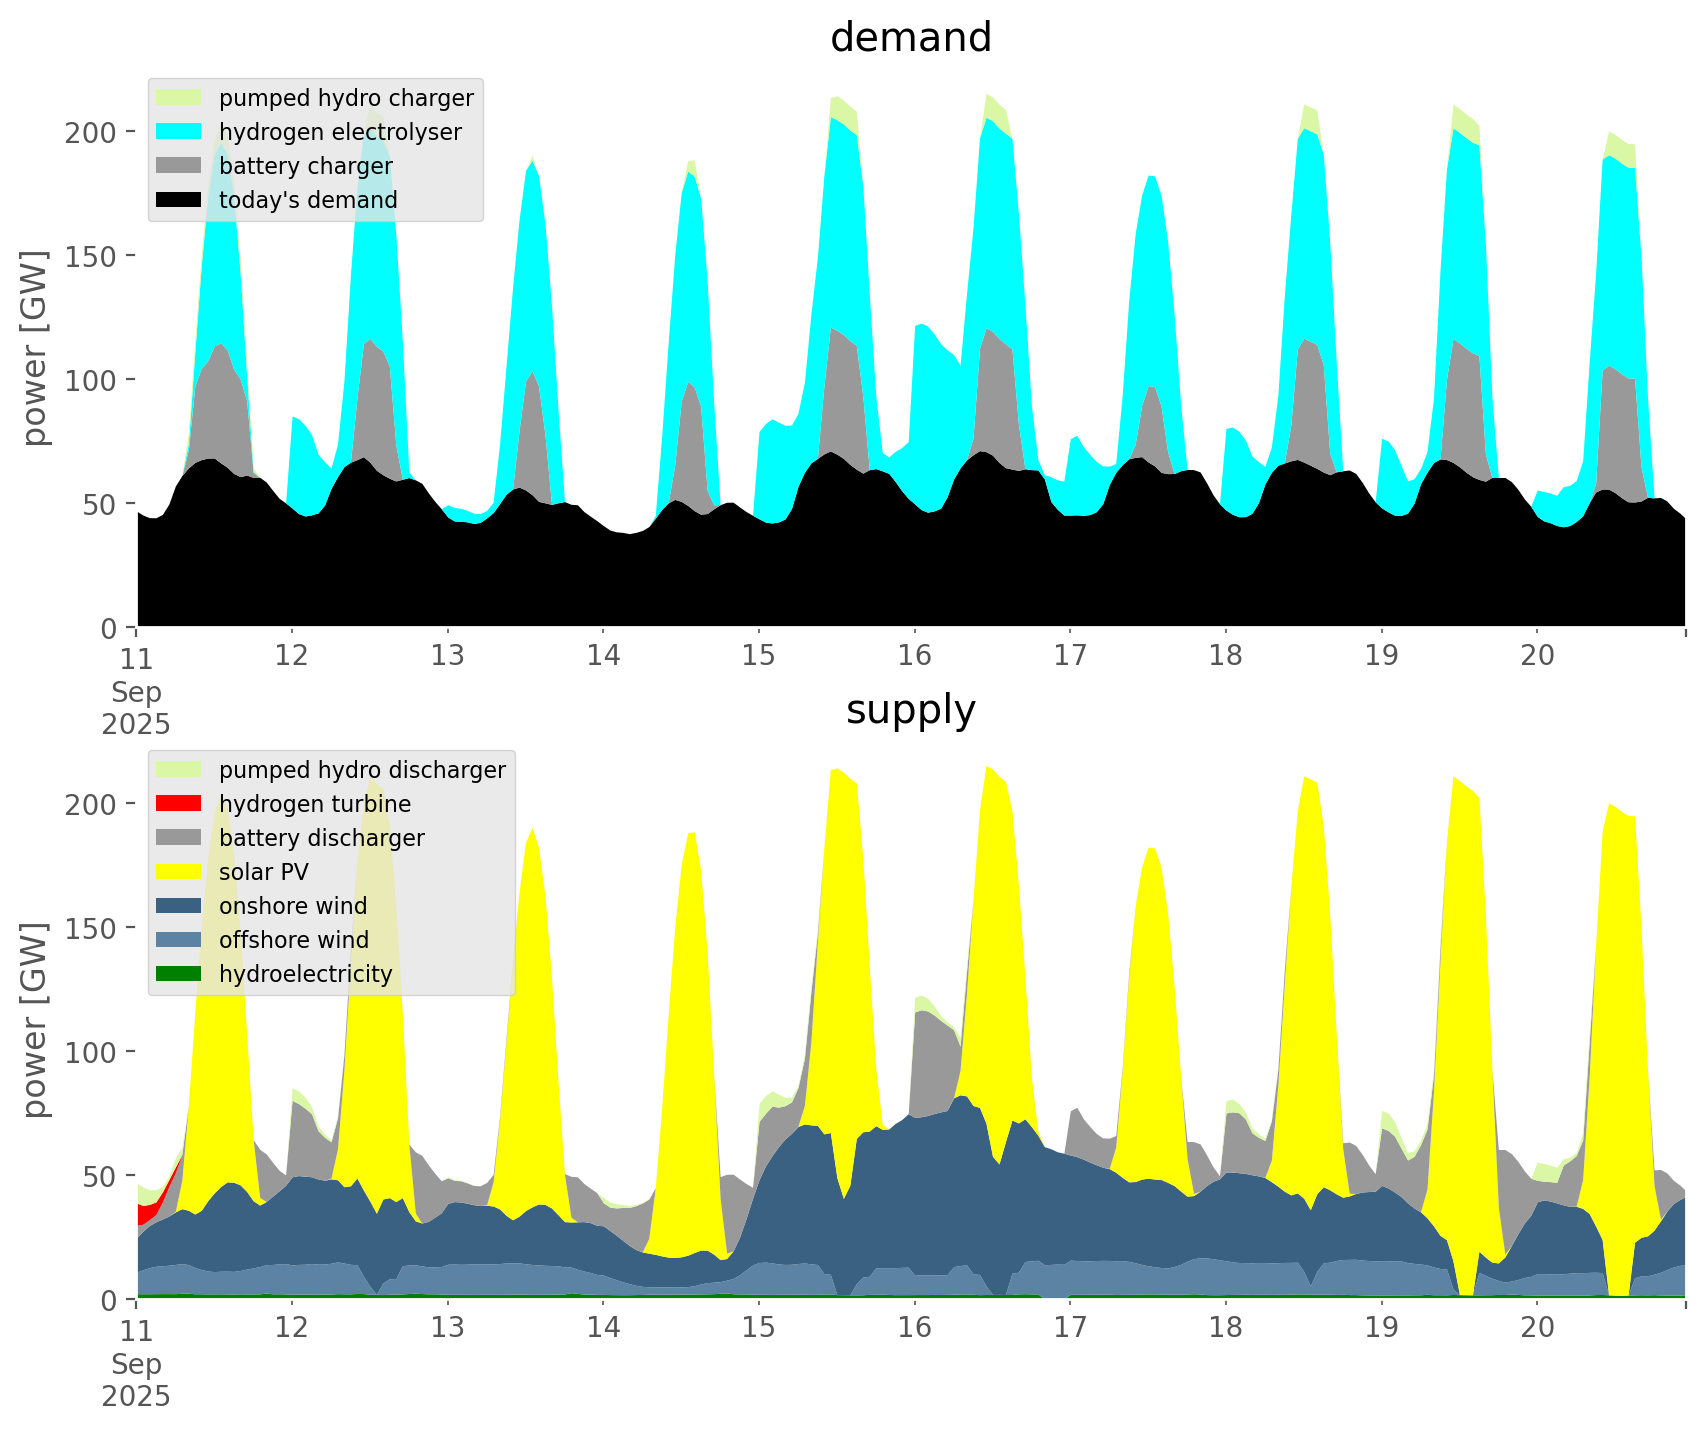
Task: Select the offshore wind legend label
Action: click(x=293, y=940)
